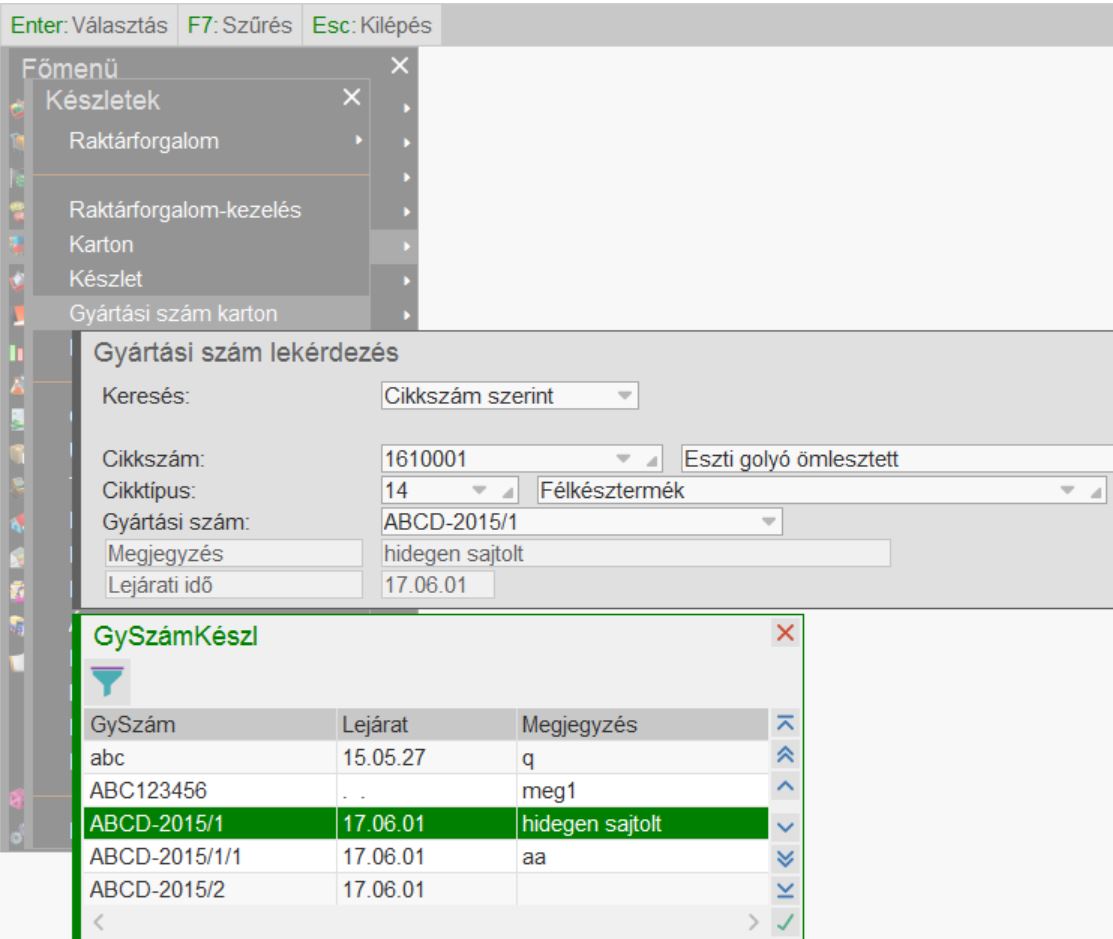Open the Félkésztermék dropdown arrow
Image resolution: width=1113 pixels, height=939 pixels.
(1067, 490)
